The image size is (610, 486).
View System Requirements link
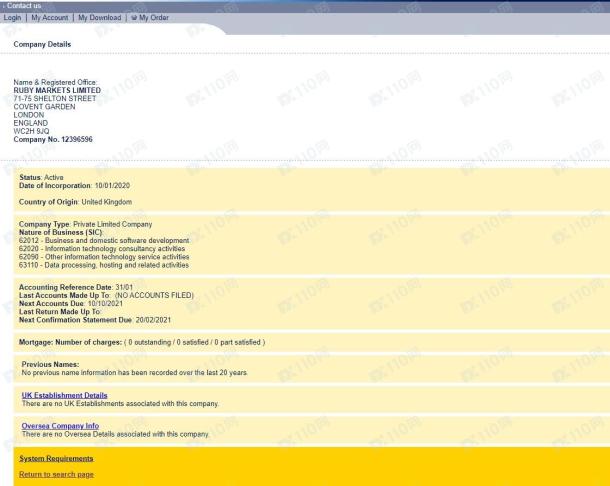click(56, 459)
